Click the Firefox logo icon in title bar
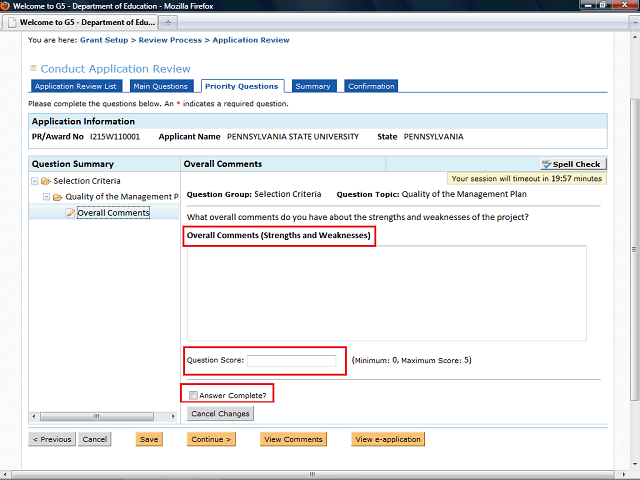640x480 pixels. click(x=5, y=5)
